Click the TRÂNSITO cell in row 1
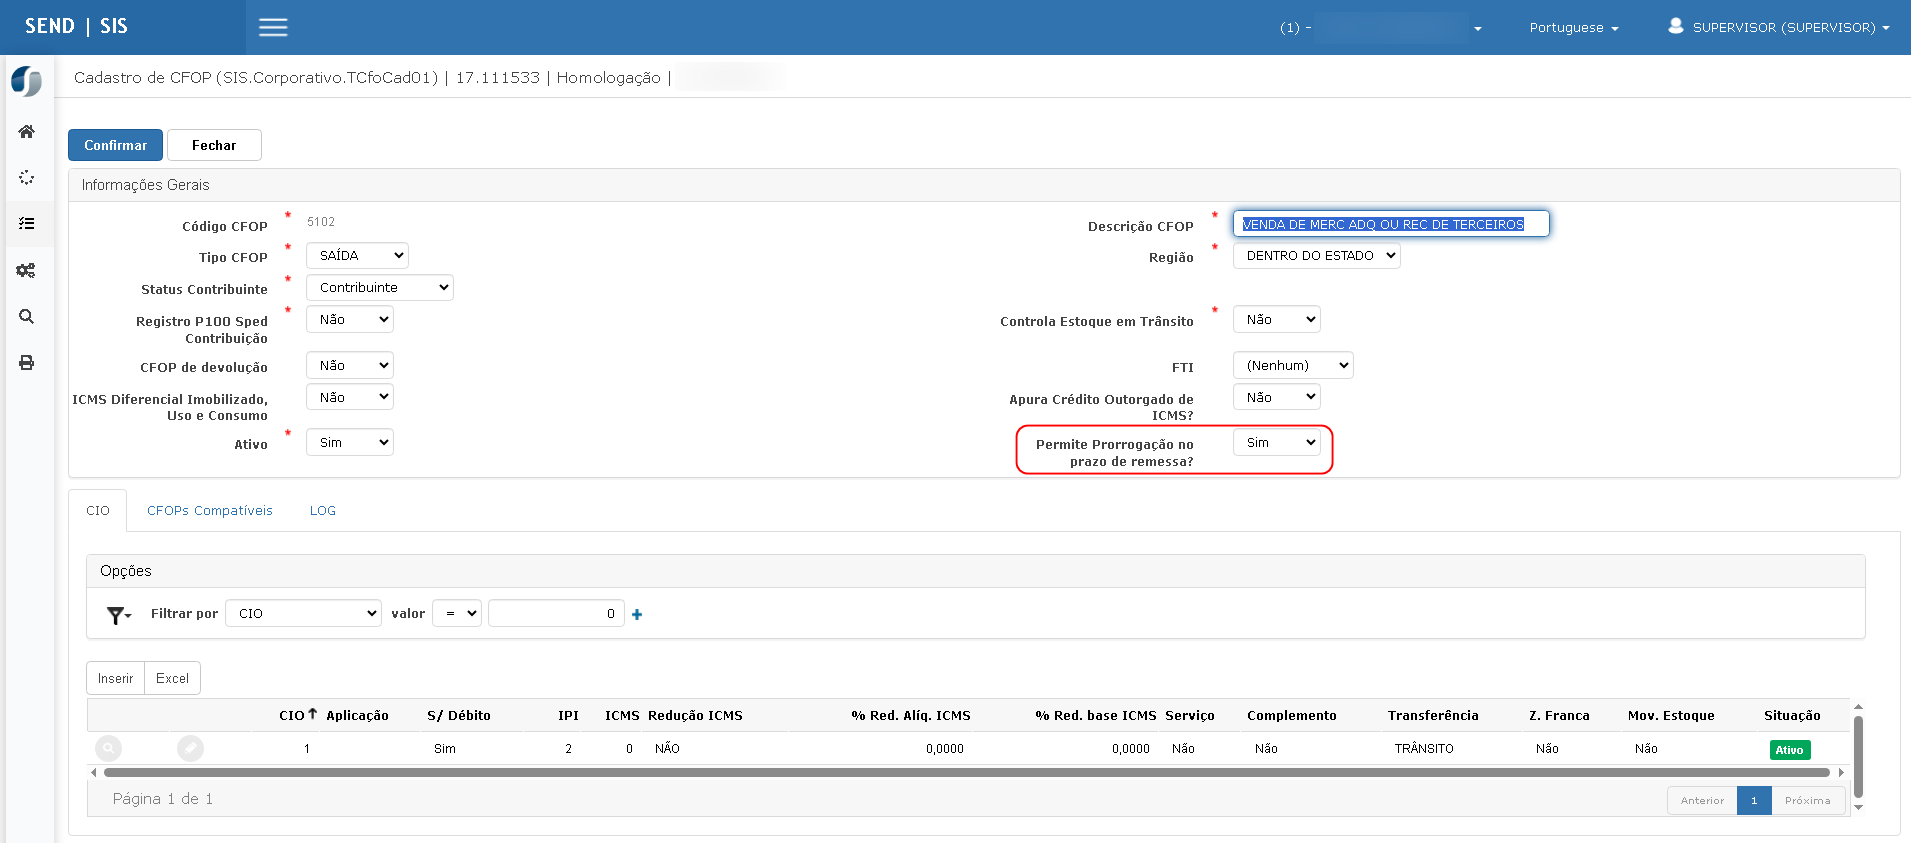This screenshot has width=1911, height=843. [1424, 749]
